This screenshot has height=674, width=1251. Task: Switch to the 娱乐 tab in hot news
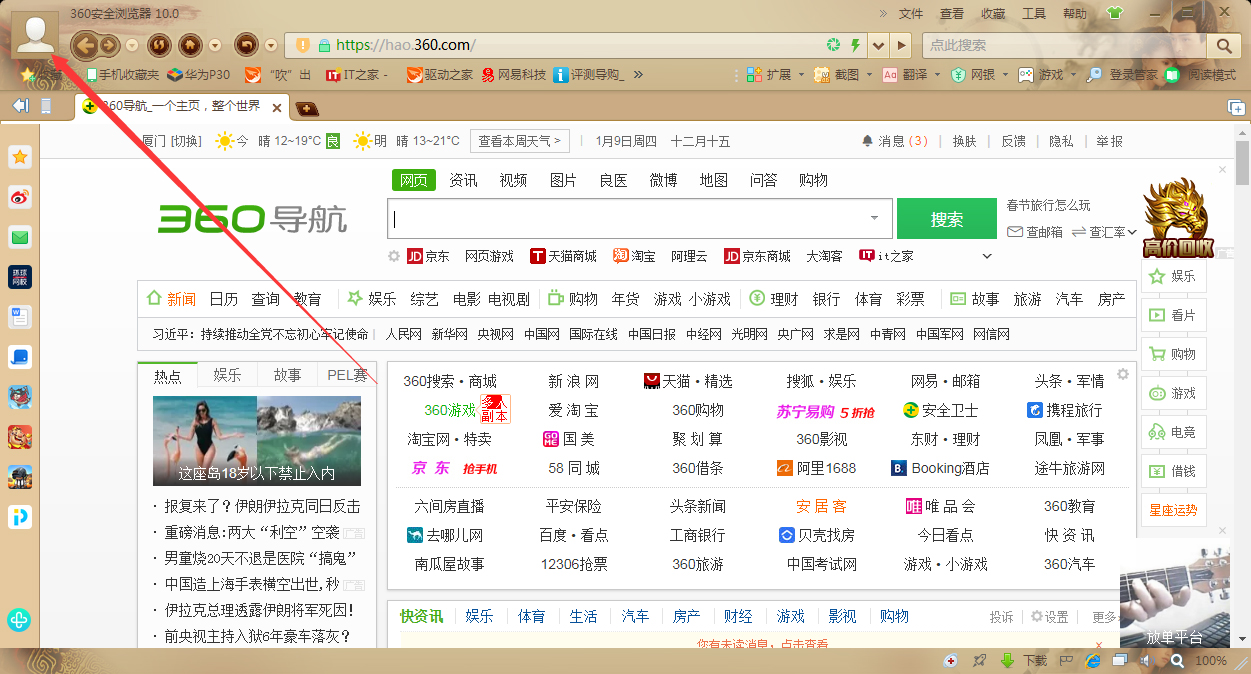227,374
